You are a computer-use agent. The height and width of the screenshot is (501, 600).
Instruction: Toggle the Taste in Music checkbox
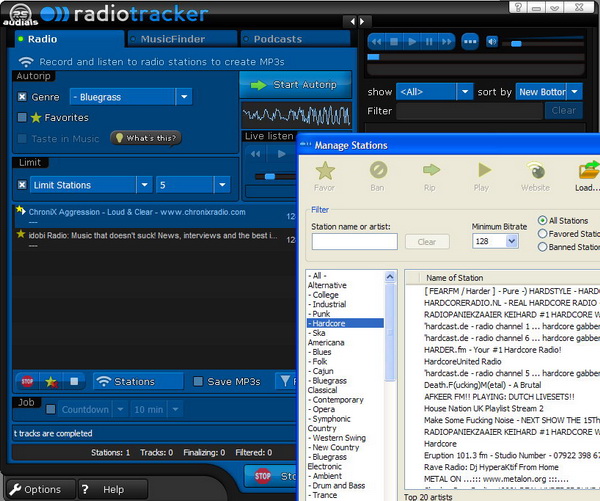22,138
